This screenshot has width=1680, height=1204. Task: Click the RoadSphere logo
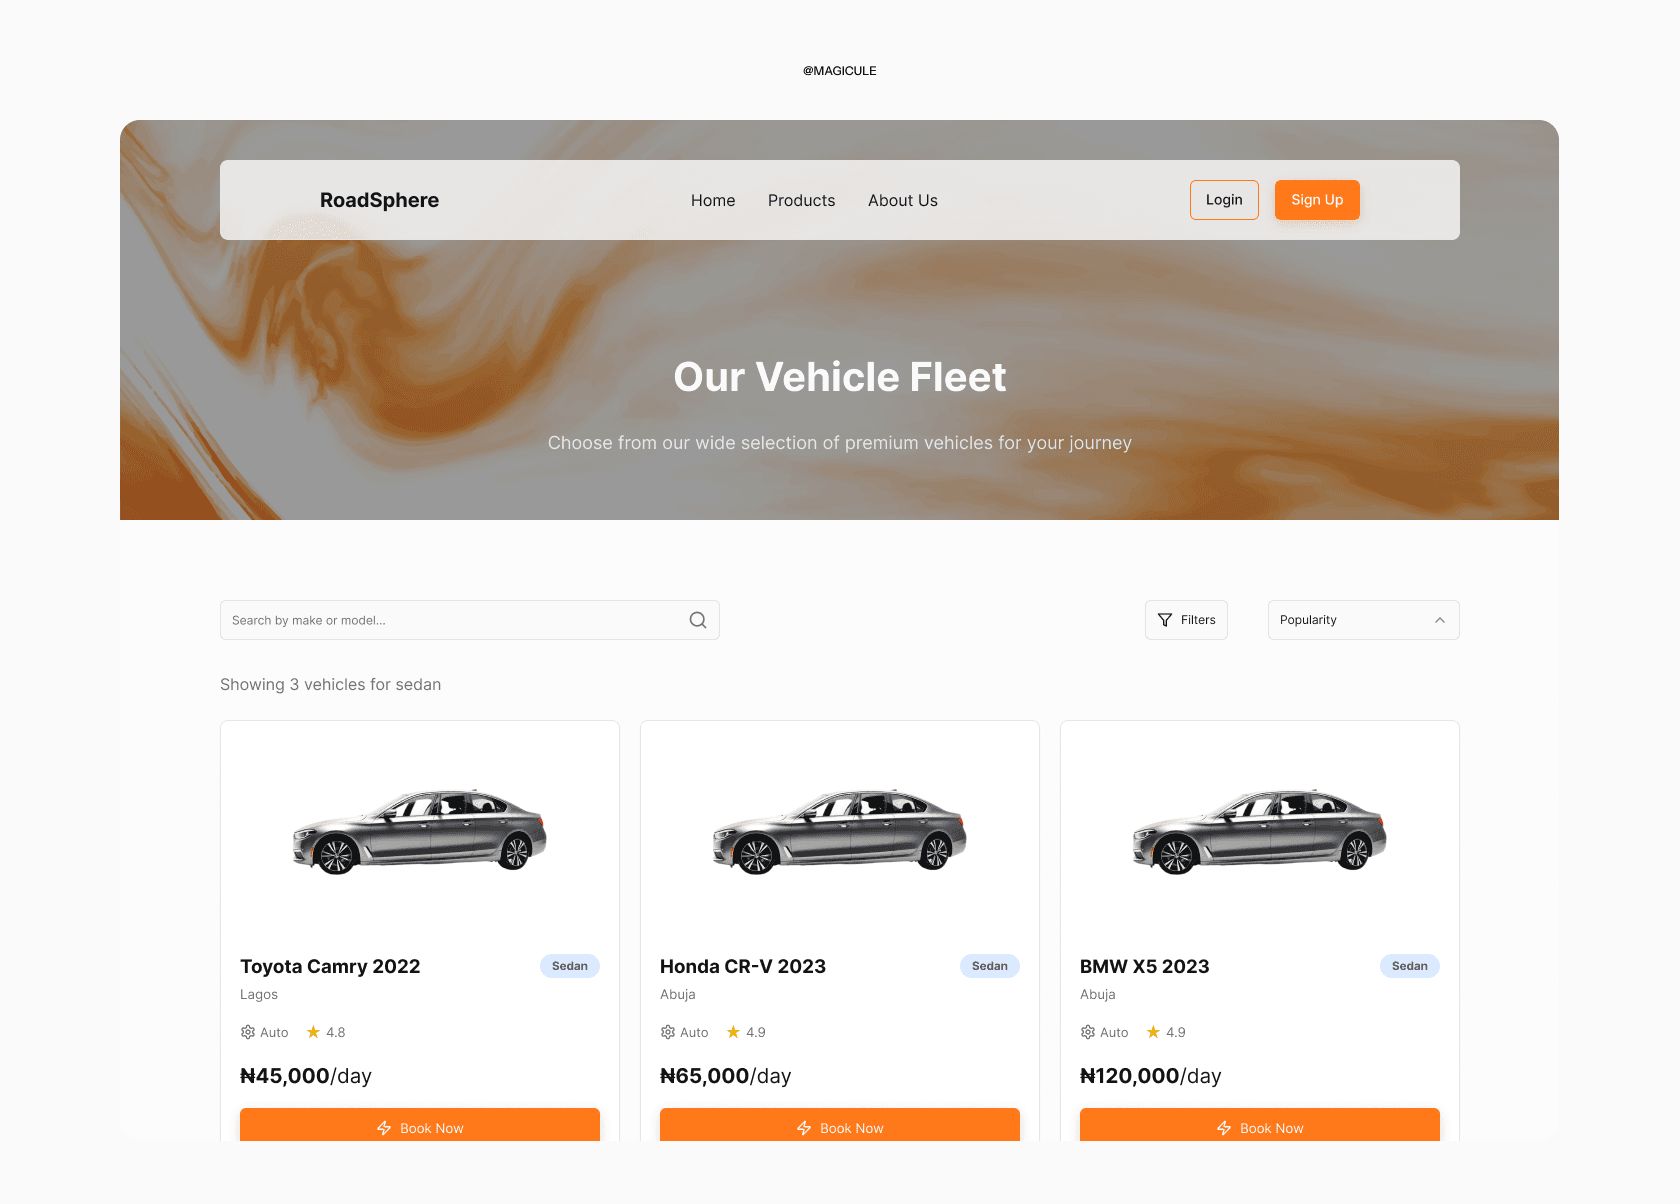(379, 200)
